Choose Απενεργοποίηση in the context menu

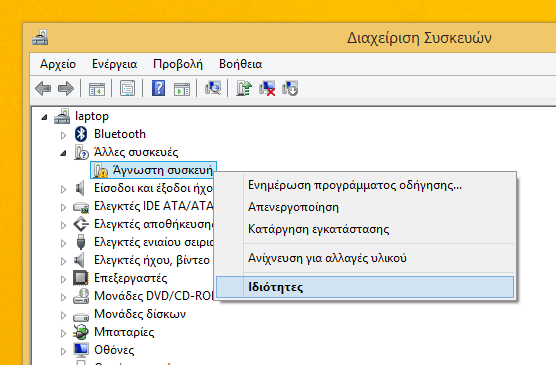pos(365,207)
